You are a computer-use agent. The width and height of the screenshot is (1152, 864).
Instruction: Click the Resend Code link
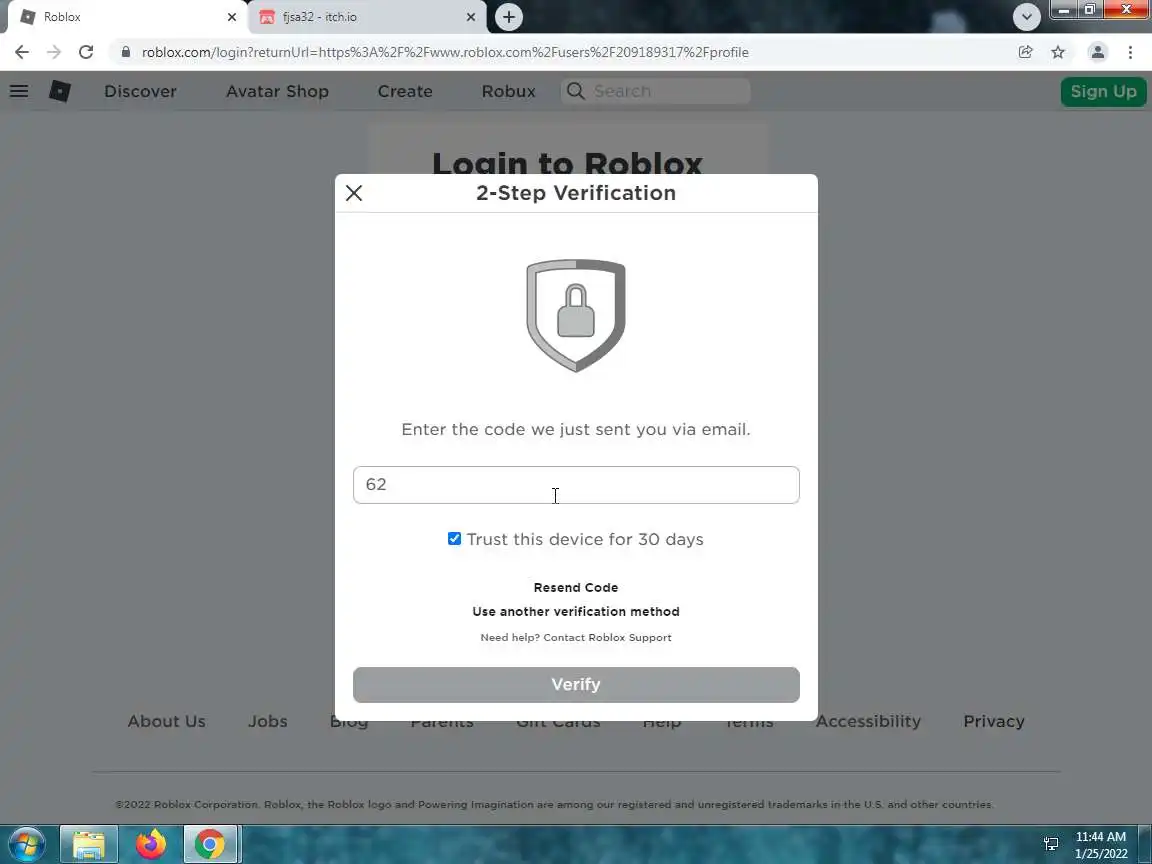[x=576, y=587]
